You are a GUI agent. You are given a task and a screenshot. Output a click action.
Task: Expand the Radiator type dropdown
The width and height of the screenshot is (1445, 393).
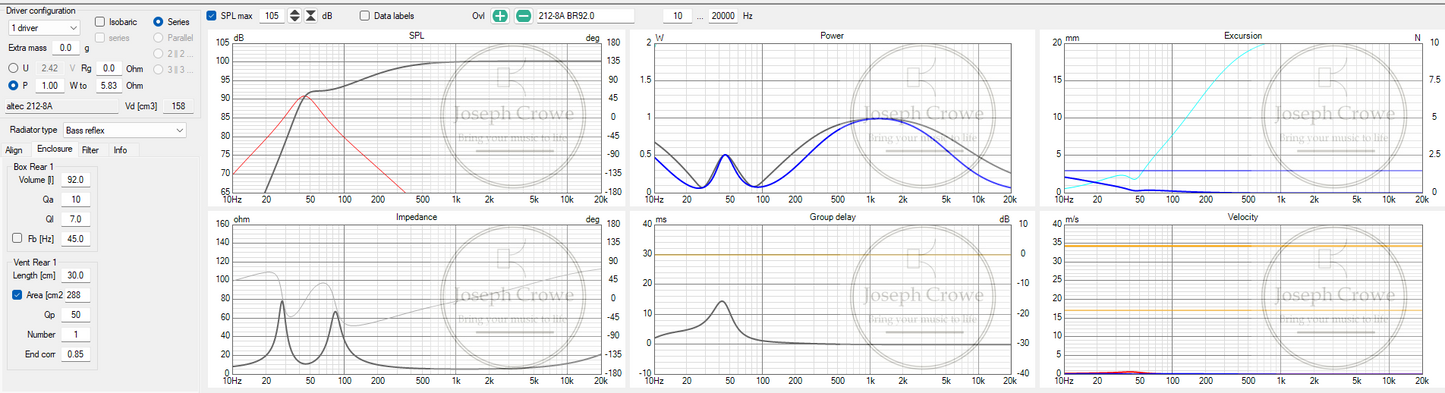(x=124, y=130)
